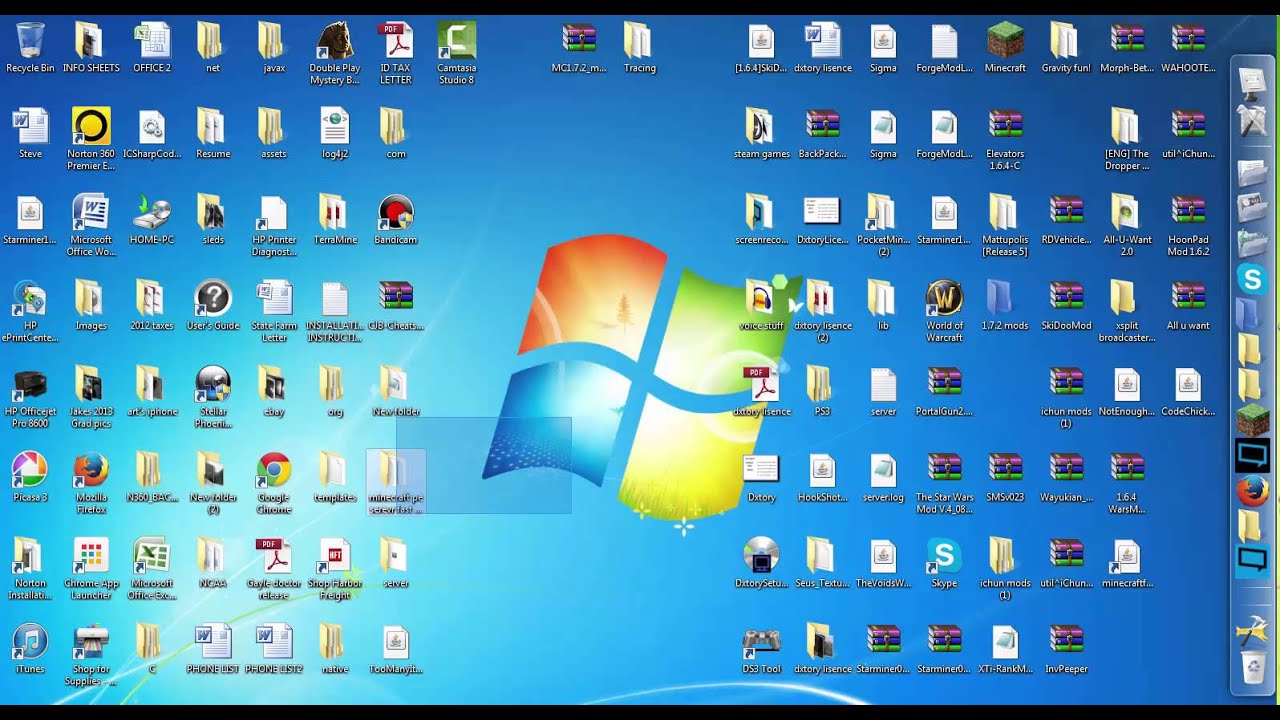Select the World of Warcraft icon
This screenshot has height=720, width=1280.
click(944, 311)
